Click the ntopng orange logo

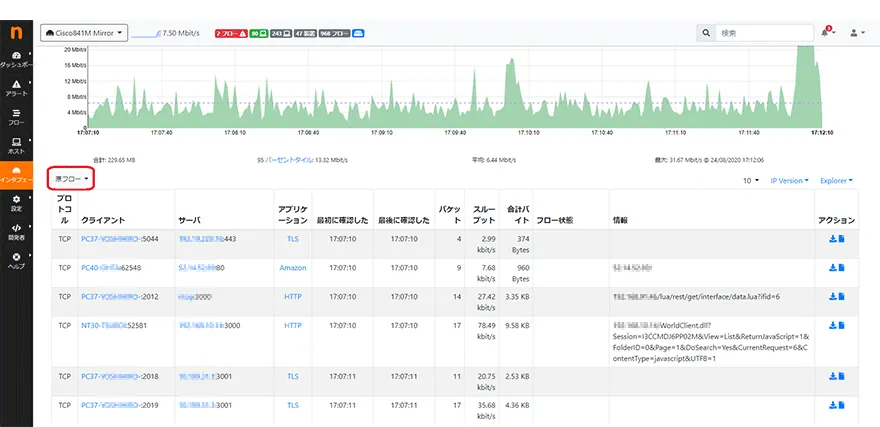[x=16, y=33]
